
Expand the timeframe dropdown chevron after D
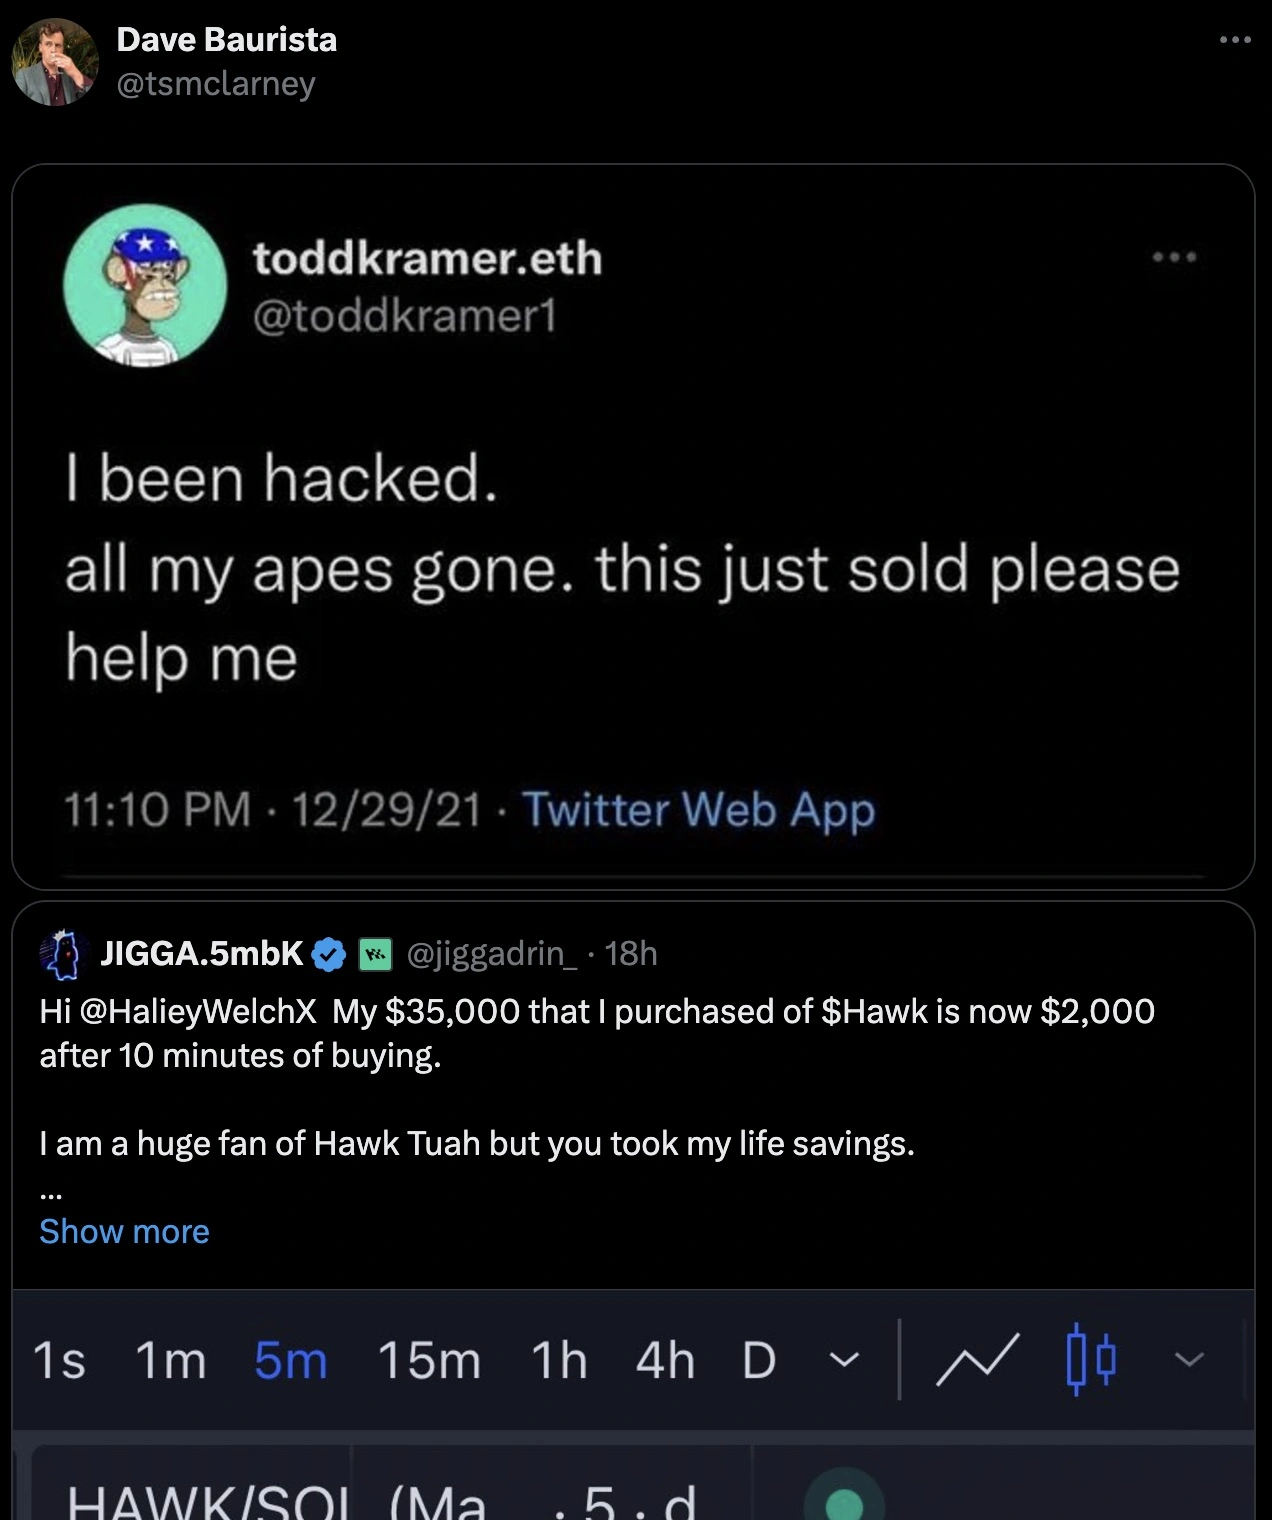point(845,1360)
